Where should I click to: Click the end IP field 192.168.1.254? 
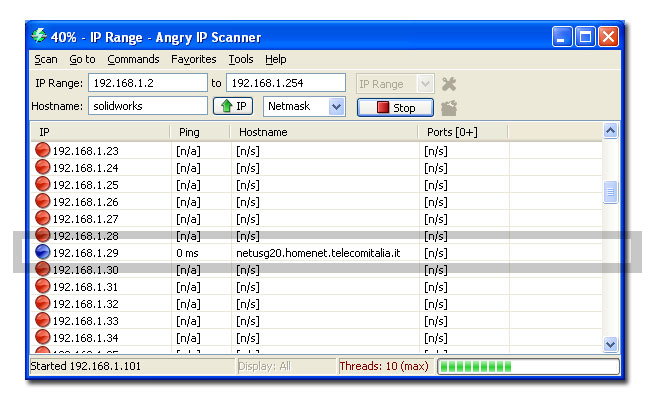click(286, 83)
